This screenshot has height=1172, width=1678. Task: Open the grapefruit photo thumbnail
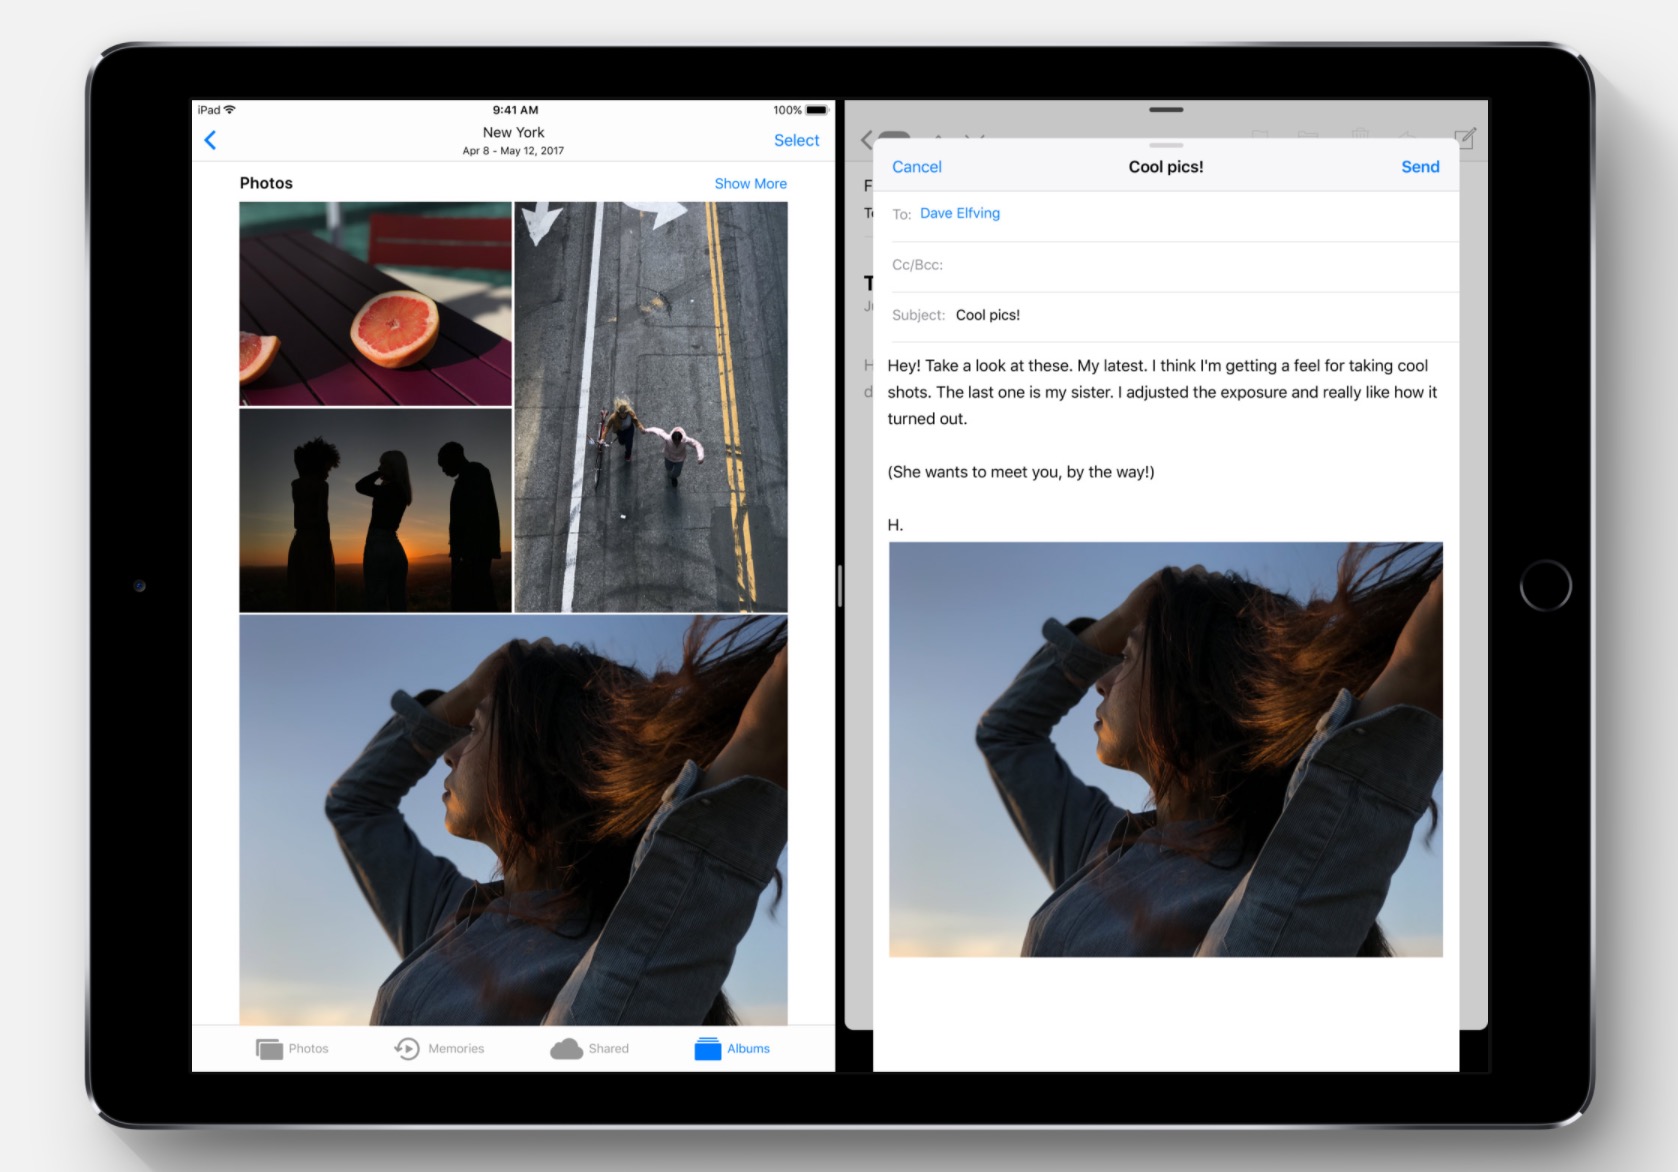[375, 304]
